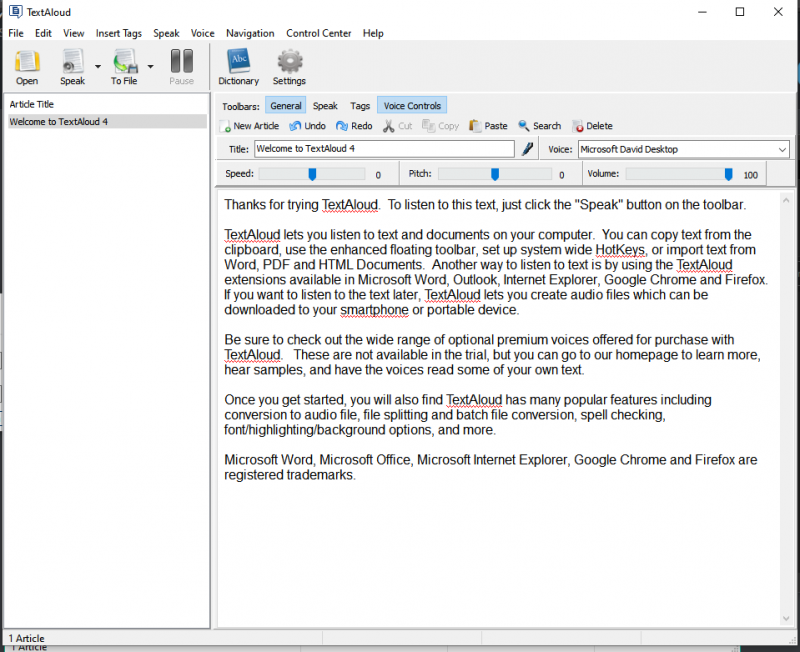Open the Navigation menu
The image size is (800, 652).
pos(250,33)
